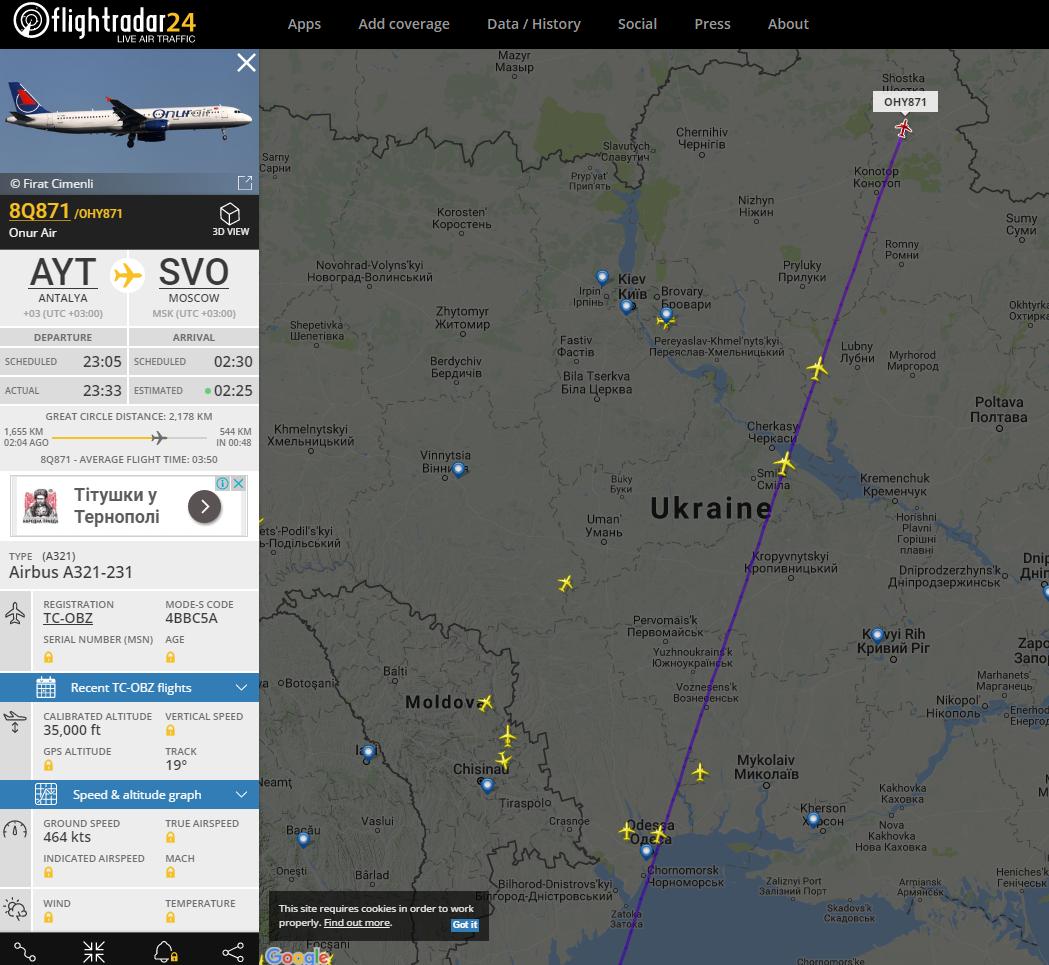
Task: Click the SVO destination airport code
Action: click(x=194, y=272)
